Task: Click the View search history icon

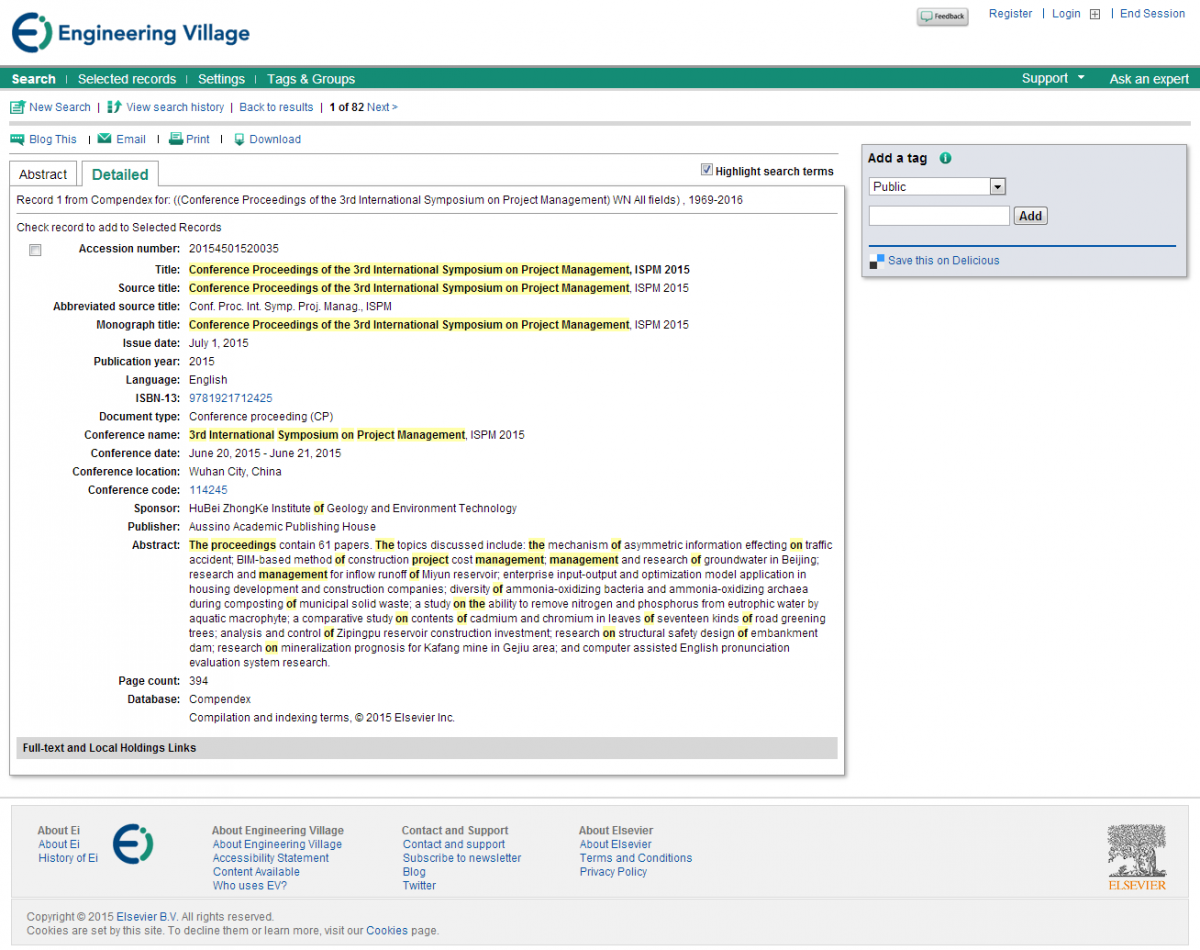Action: pyautogui.click(x=114, y=107)
